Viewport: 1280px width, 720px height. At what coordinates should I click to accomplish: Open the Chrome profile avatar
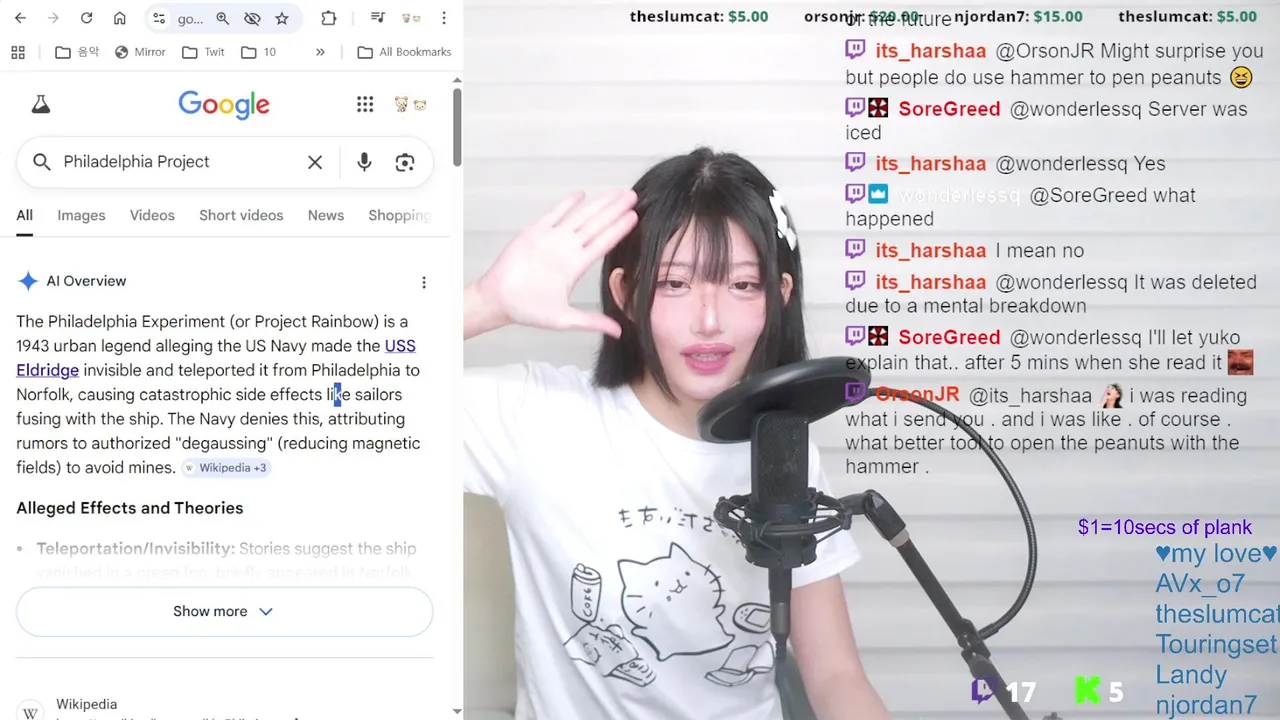pyautogui.click(x=410, y=18)
